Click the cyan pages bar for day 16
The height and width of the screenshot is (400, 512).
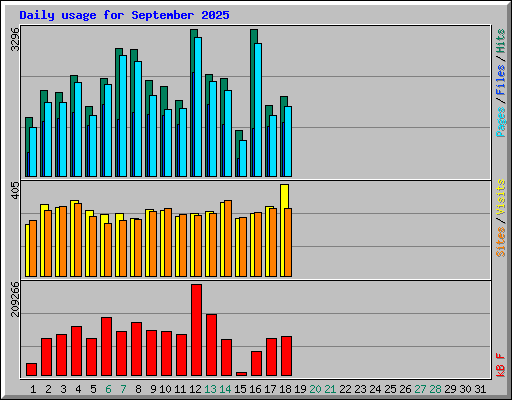point(258,110)
